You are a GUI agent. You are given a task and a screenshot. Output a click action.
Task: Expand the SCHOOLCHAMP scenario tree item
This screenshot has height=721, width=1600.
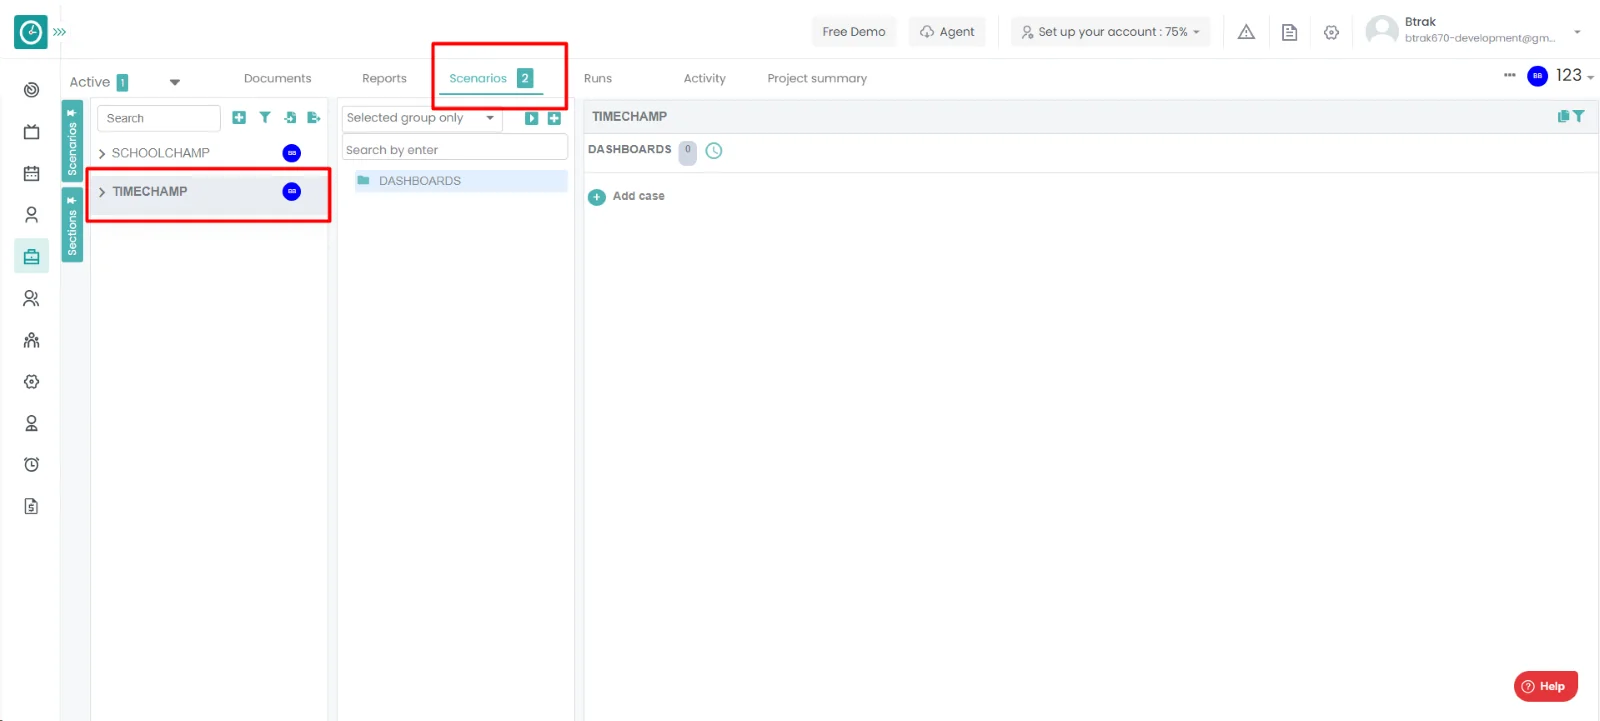pos(102,154)
